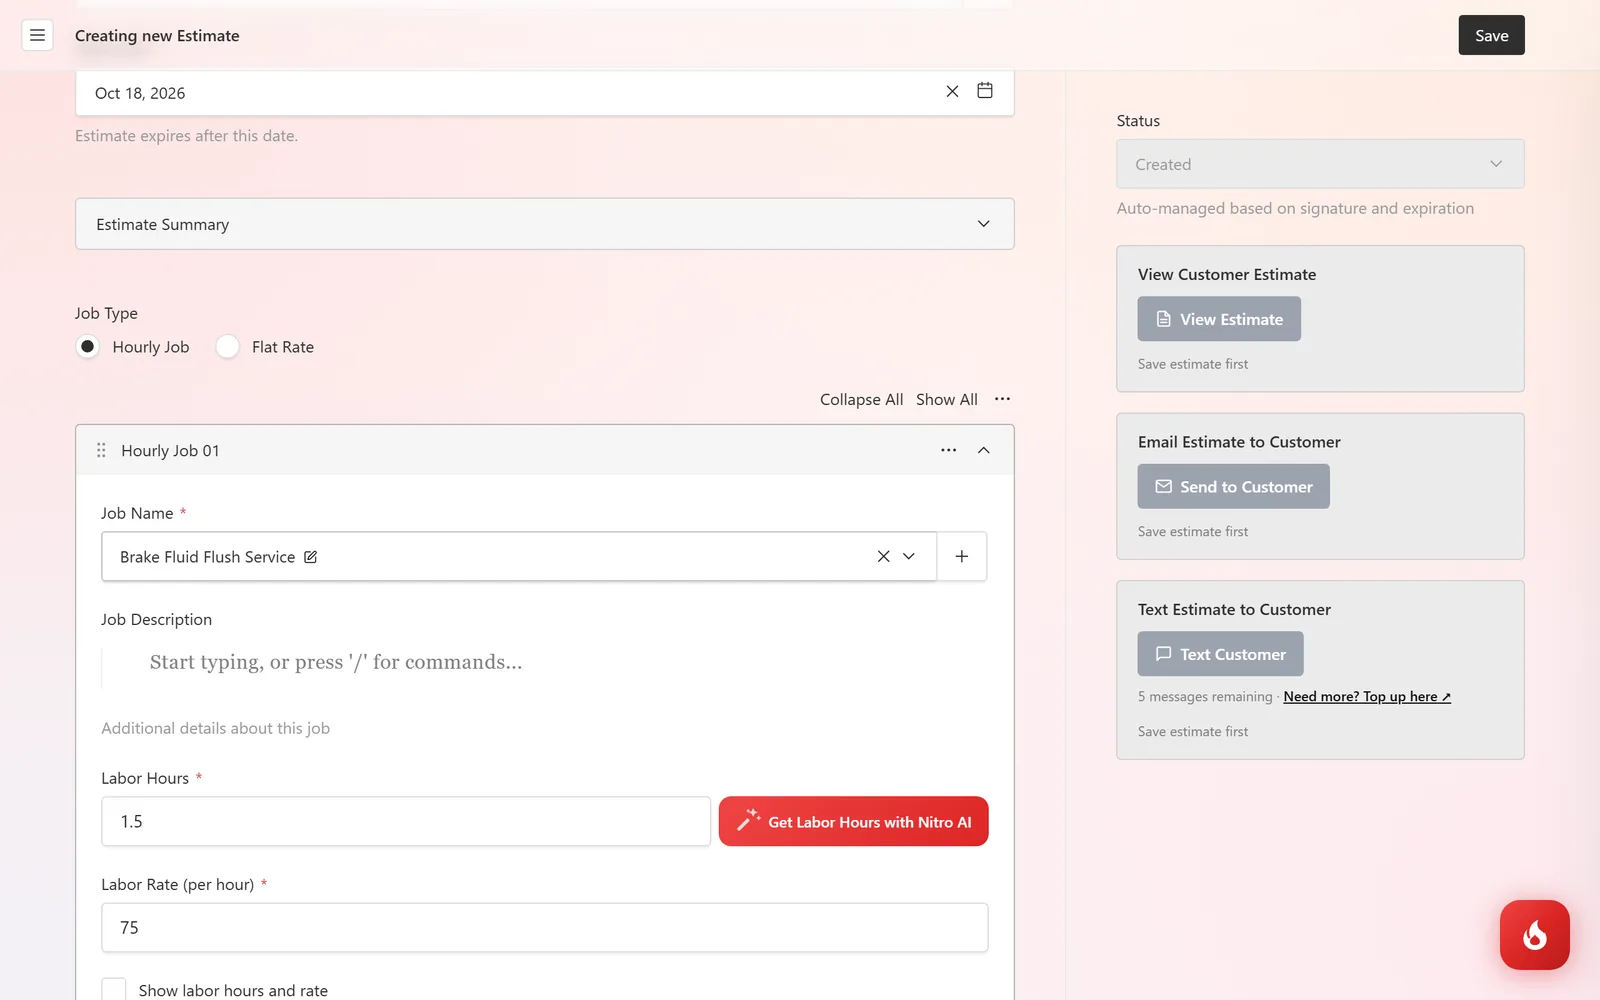Viewport: 1600px width, 1000px height.
Task: Open the Nitro flame assistant button
Action: coord(1535,935)
